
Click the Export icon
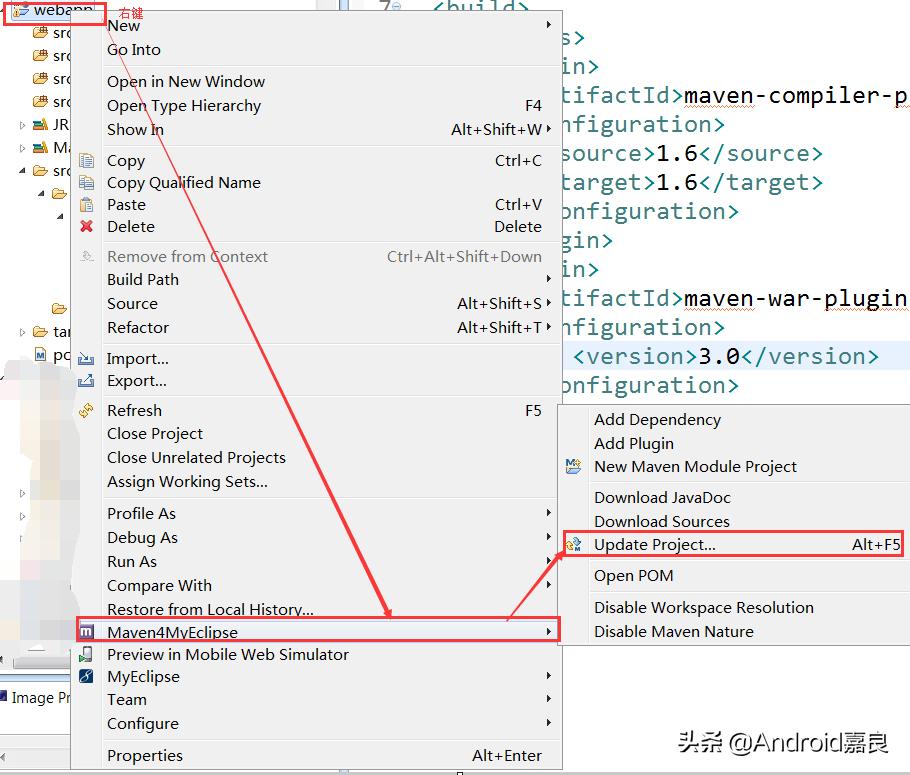(x=86, y=381)
